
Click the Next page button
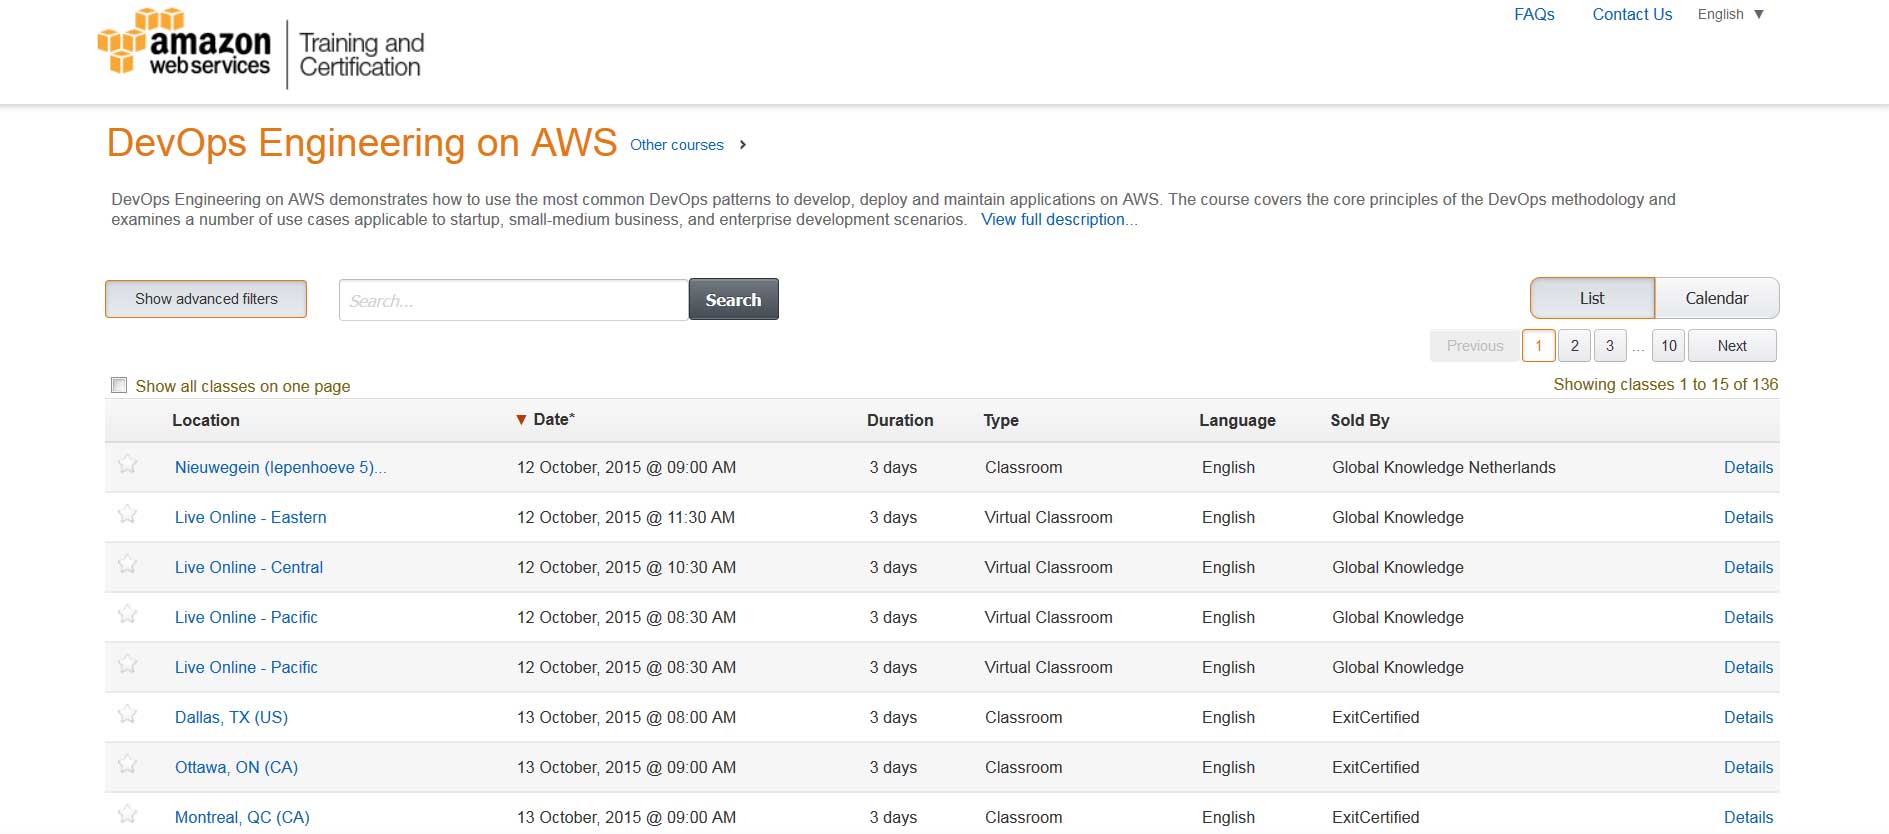click(x=1732, y=346)
